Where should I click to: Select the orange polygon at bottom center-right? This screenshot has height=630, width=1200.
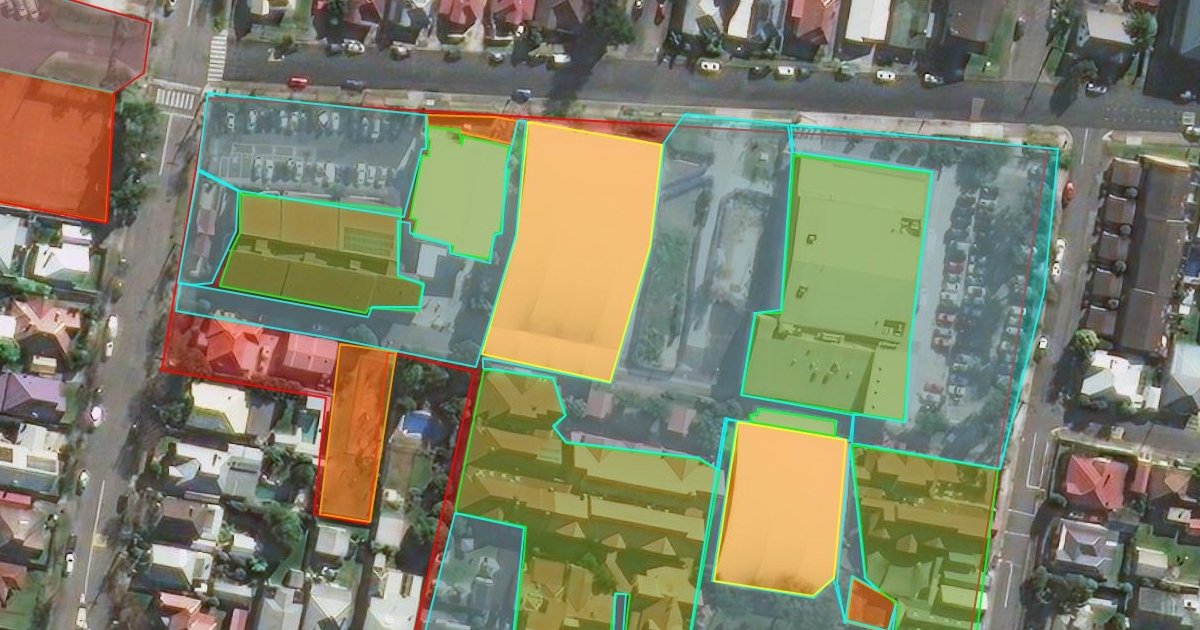click(780, 505)
